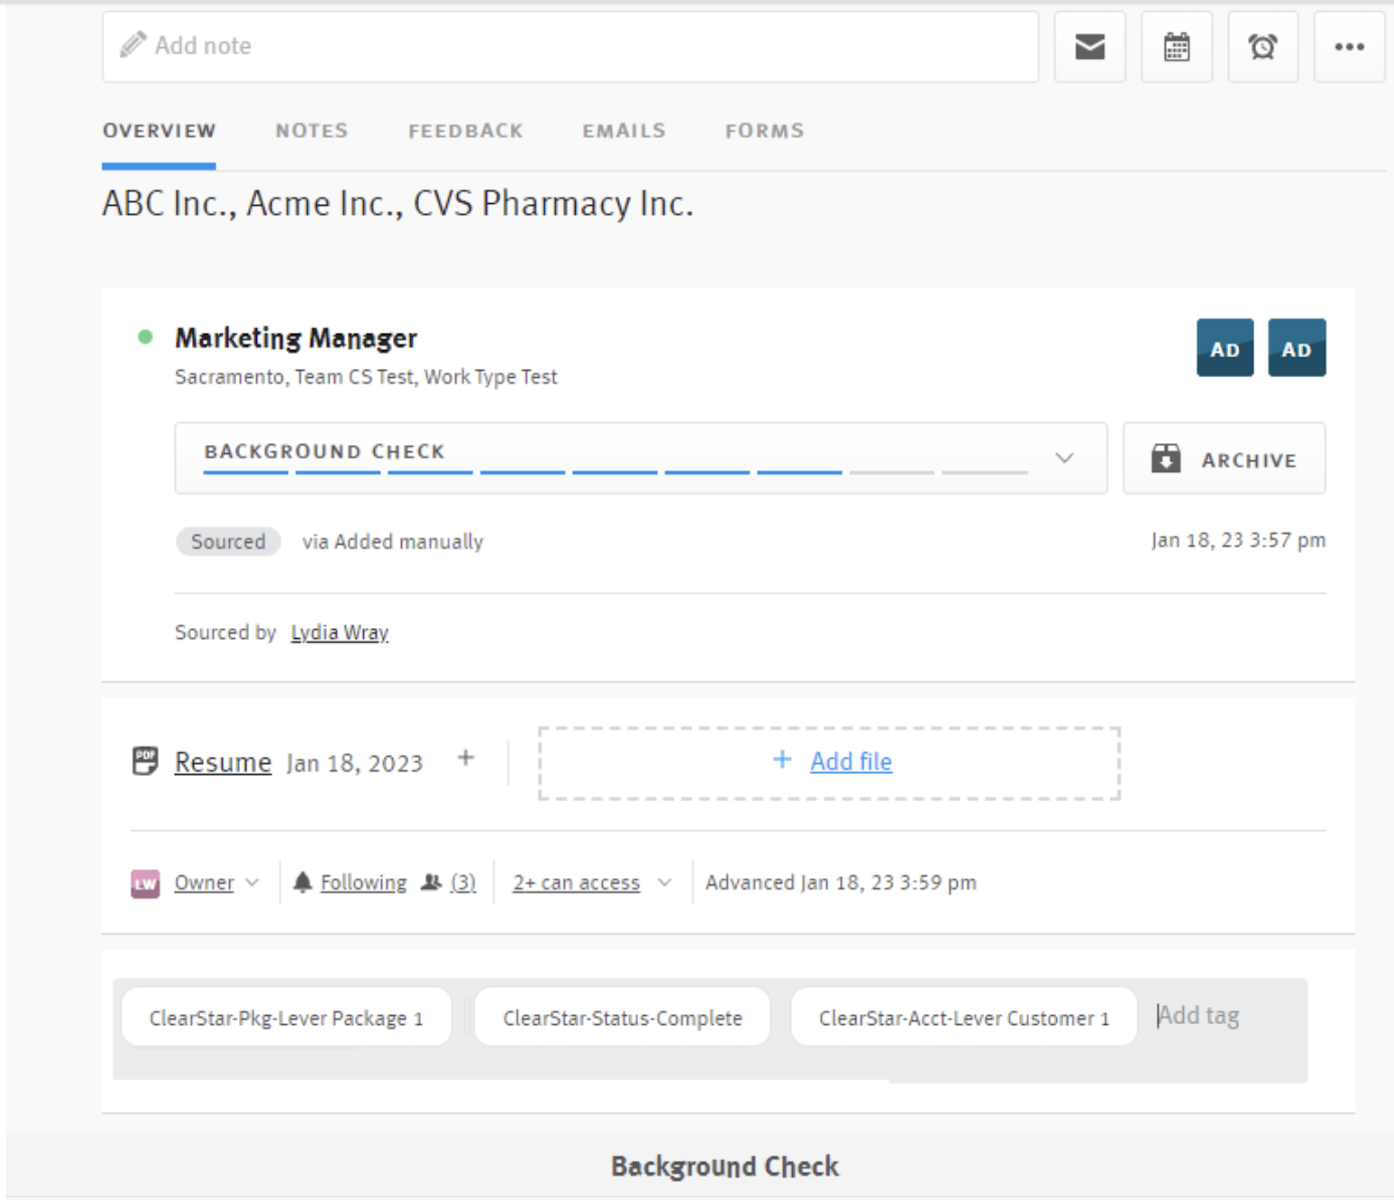Open Lydia Wray's profile link
This screenshot has height=1200, width=1394.
[x=339, y=632]
